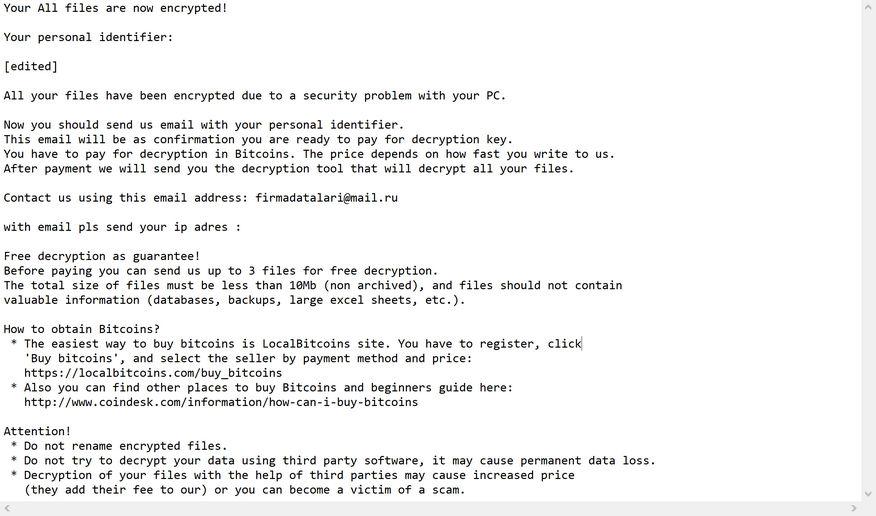Click the "Attention!" heading line
Screen dimensions: 876x516
click(x=38, y=432)
